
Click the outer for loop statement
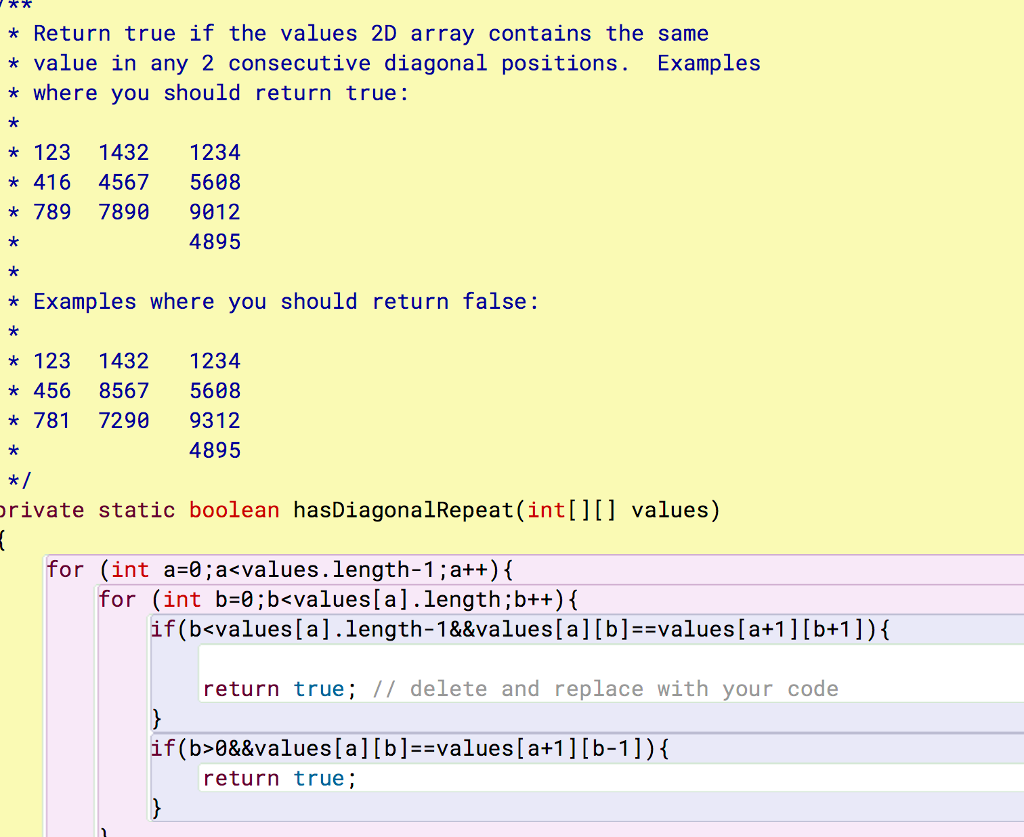(280, 569)
